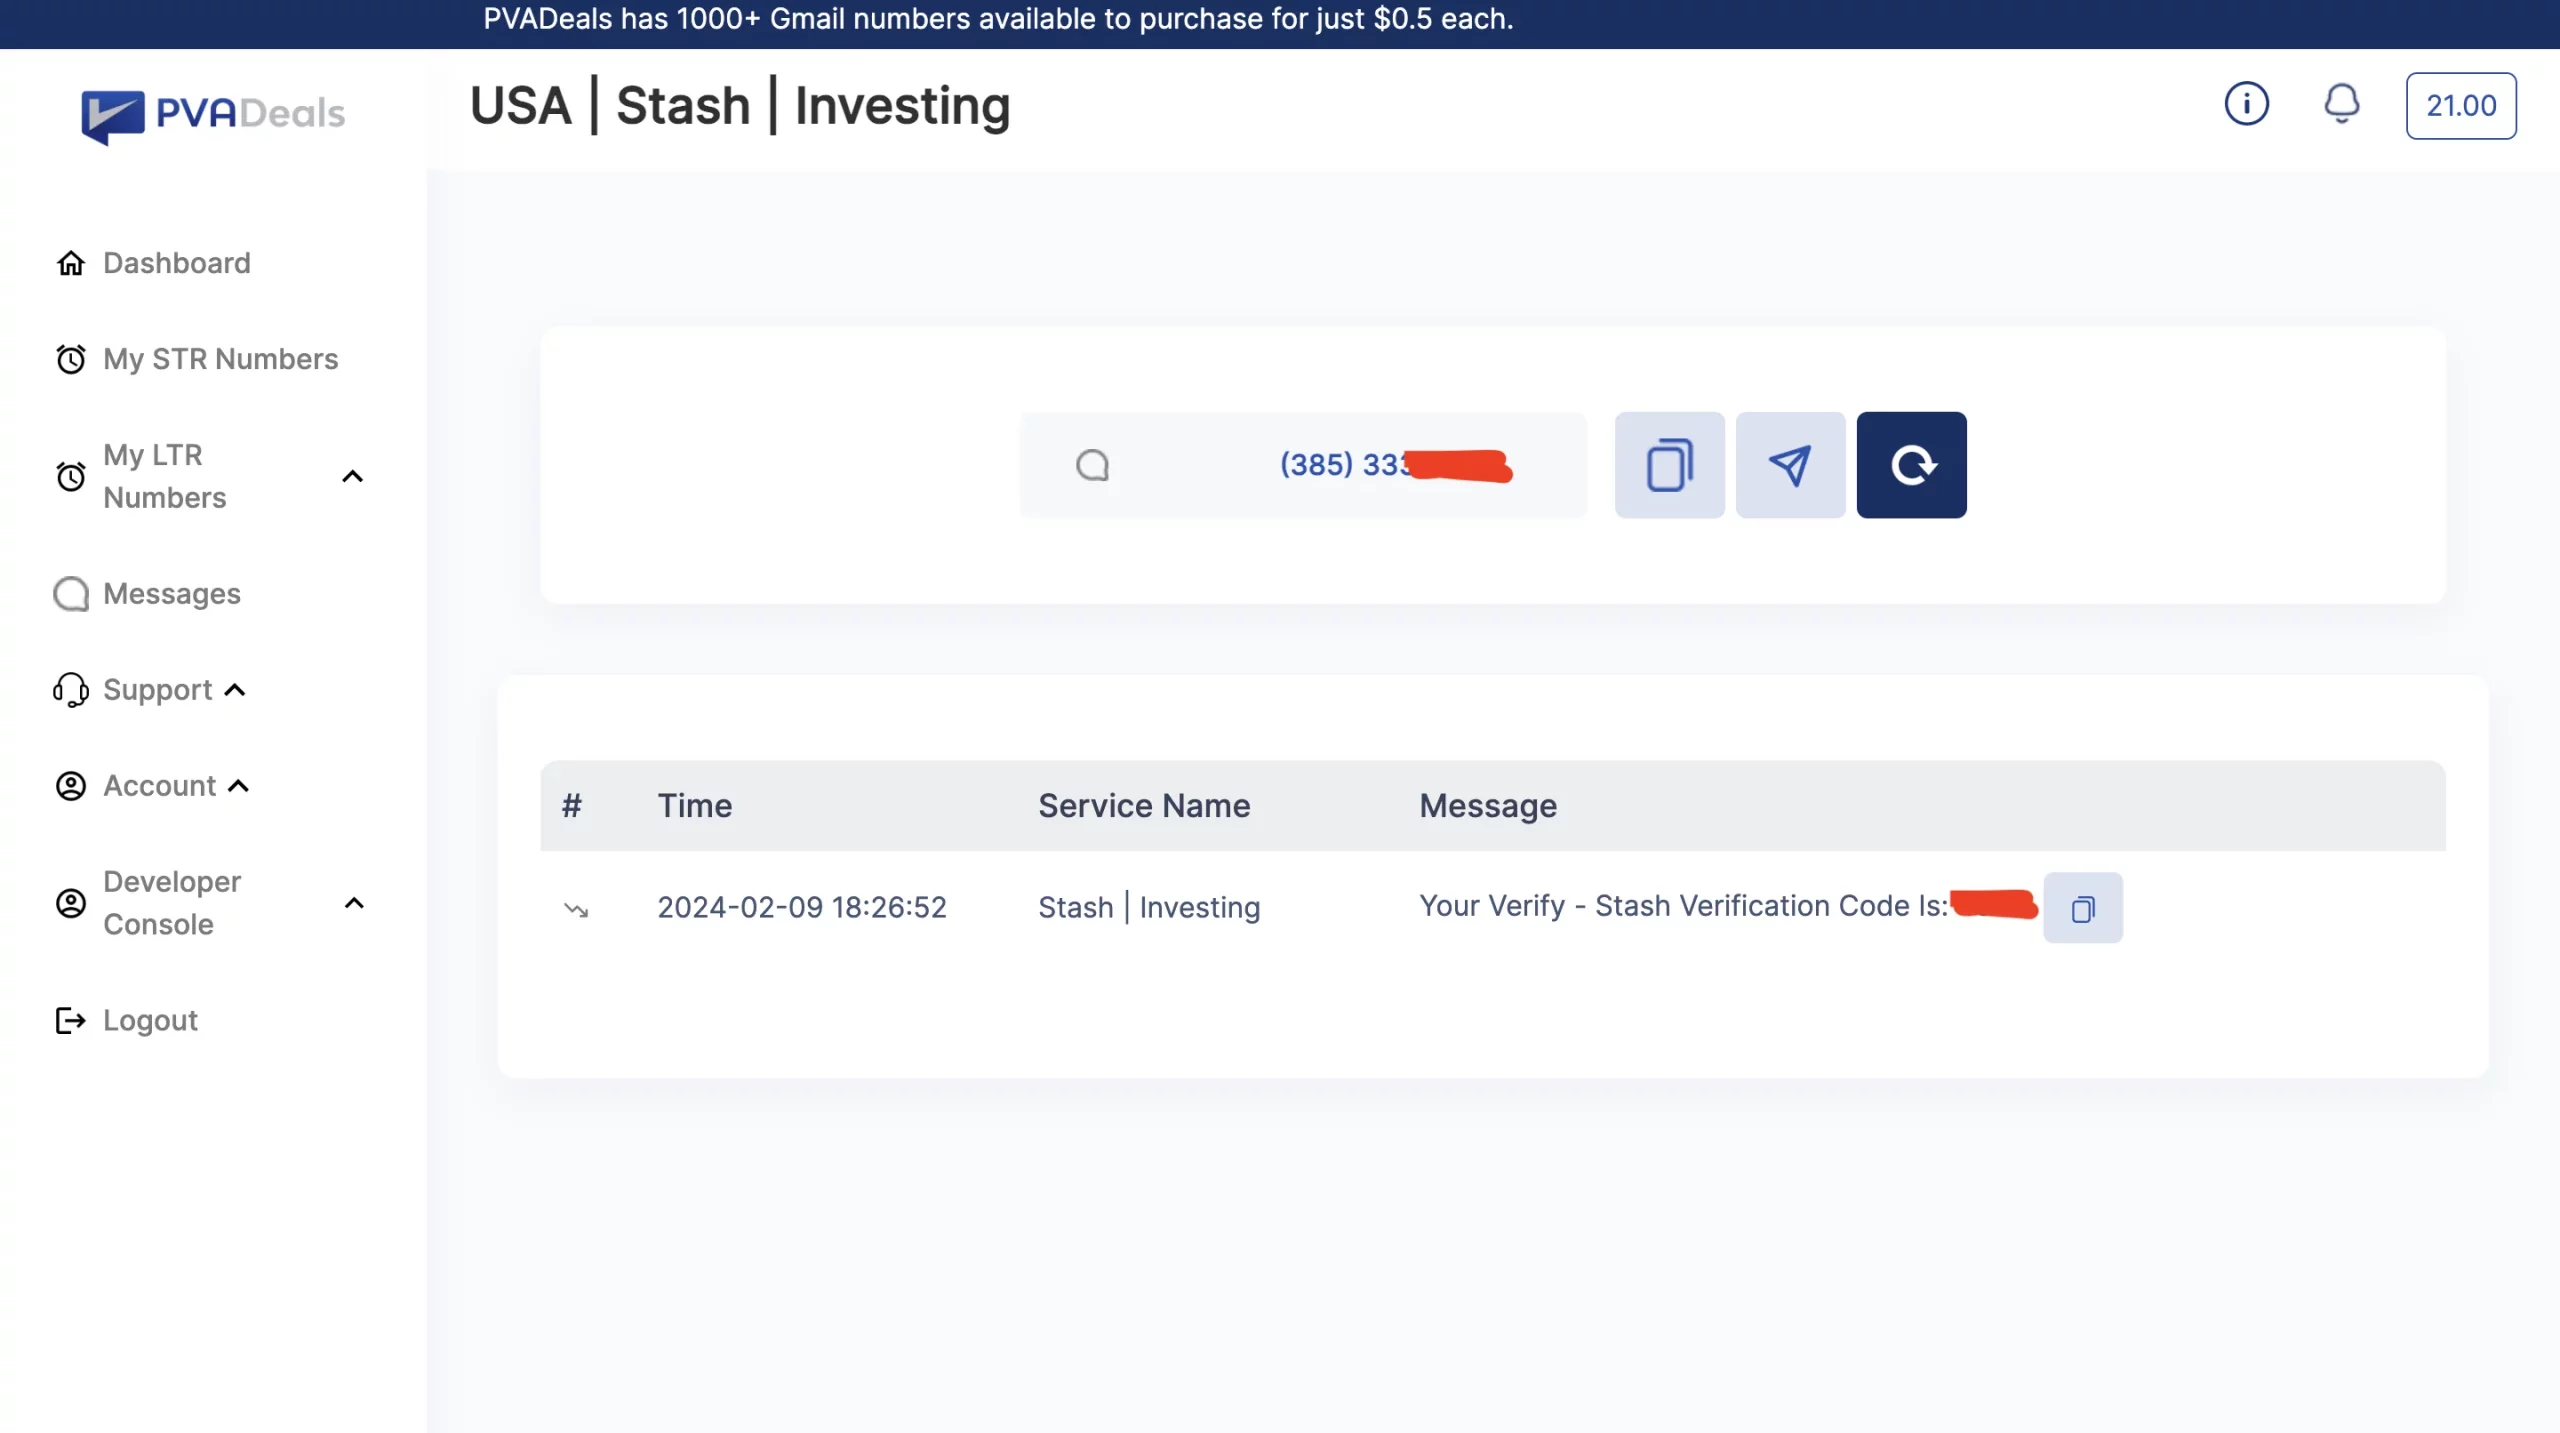Click the Logout exit icon
2560x1433 pixels.
(x=71, y=1020)
